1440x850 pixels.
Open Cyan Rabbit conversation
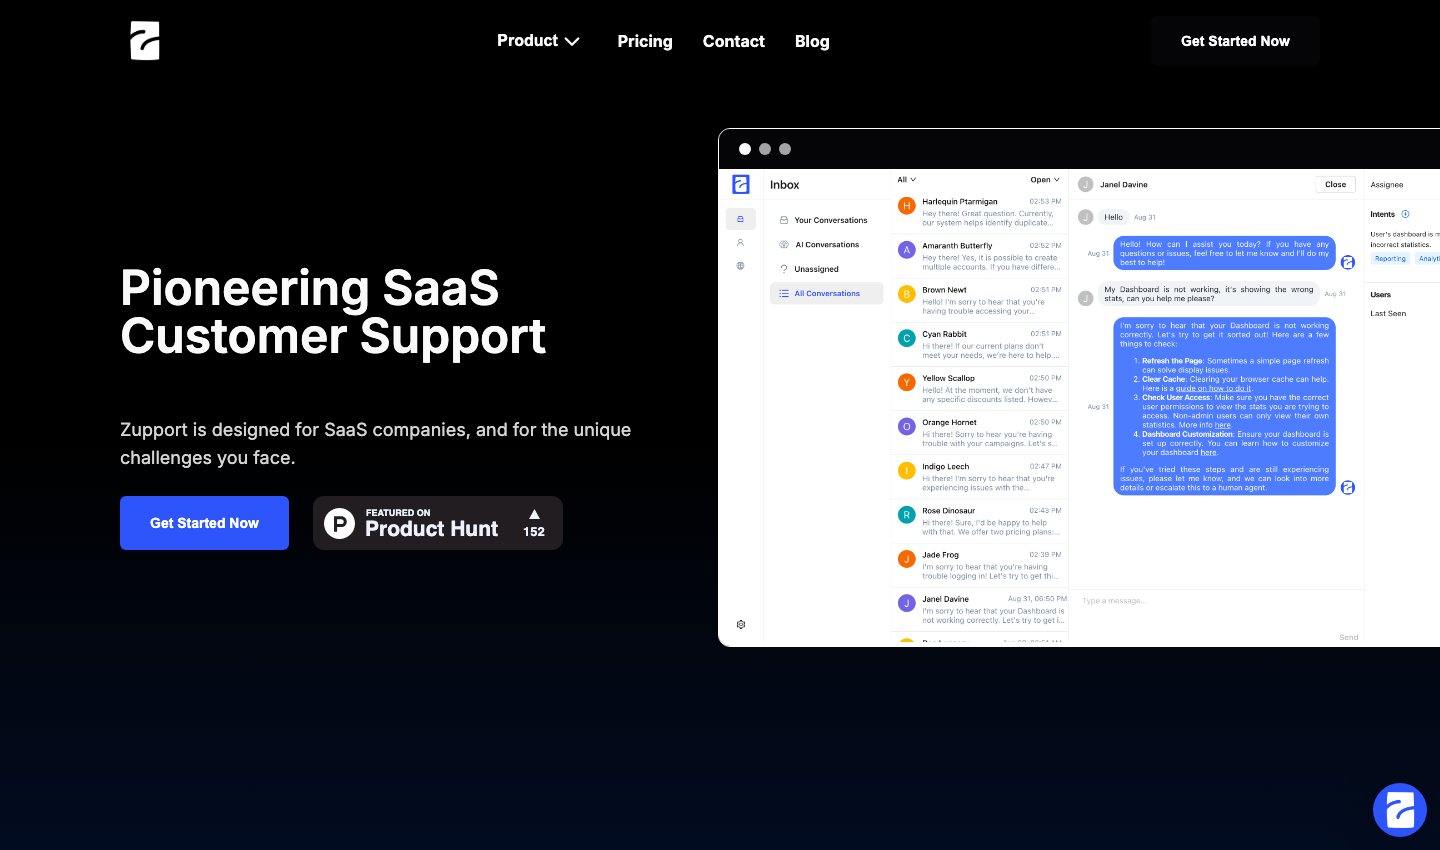coord(979,344)
